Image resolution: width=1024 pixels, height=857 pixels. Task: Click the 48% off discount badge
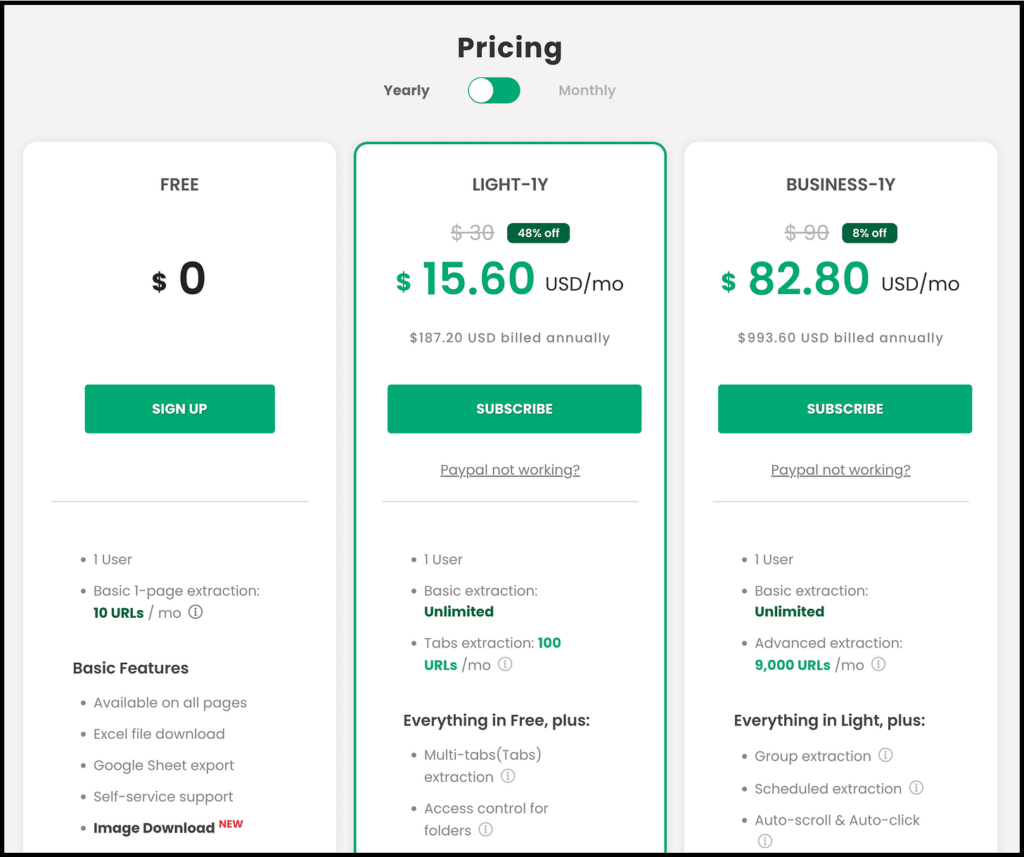(538, 232)
